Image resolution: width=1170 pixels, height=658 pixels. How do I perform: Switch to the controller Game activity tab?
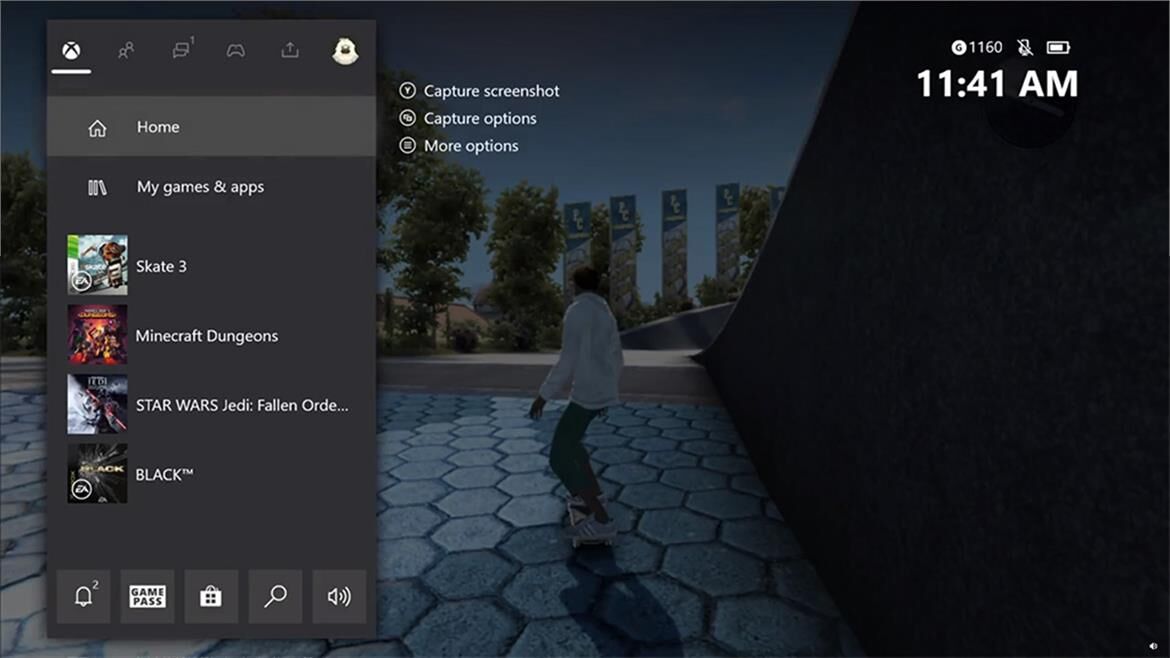pyautogui.click(x=236, y=51)
